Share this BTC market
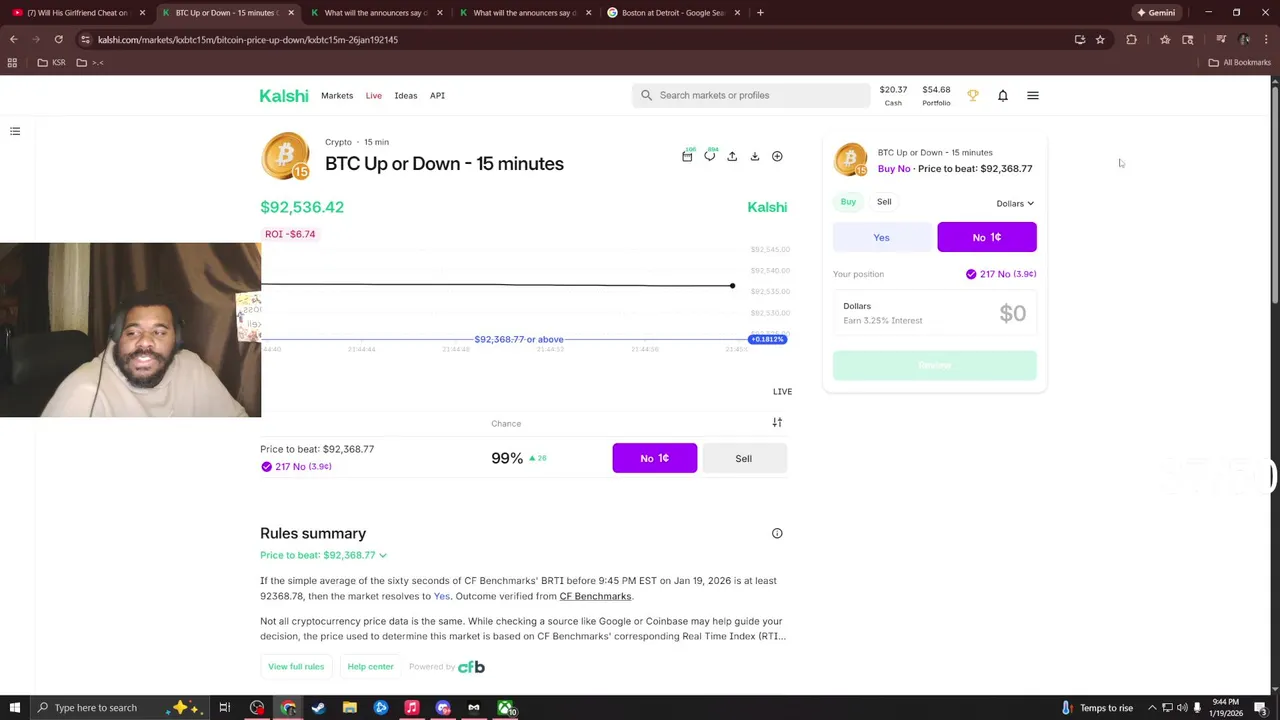Screen dimensions: 1280x720 (732, 156)
